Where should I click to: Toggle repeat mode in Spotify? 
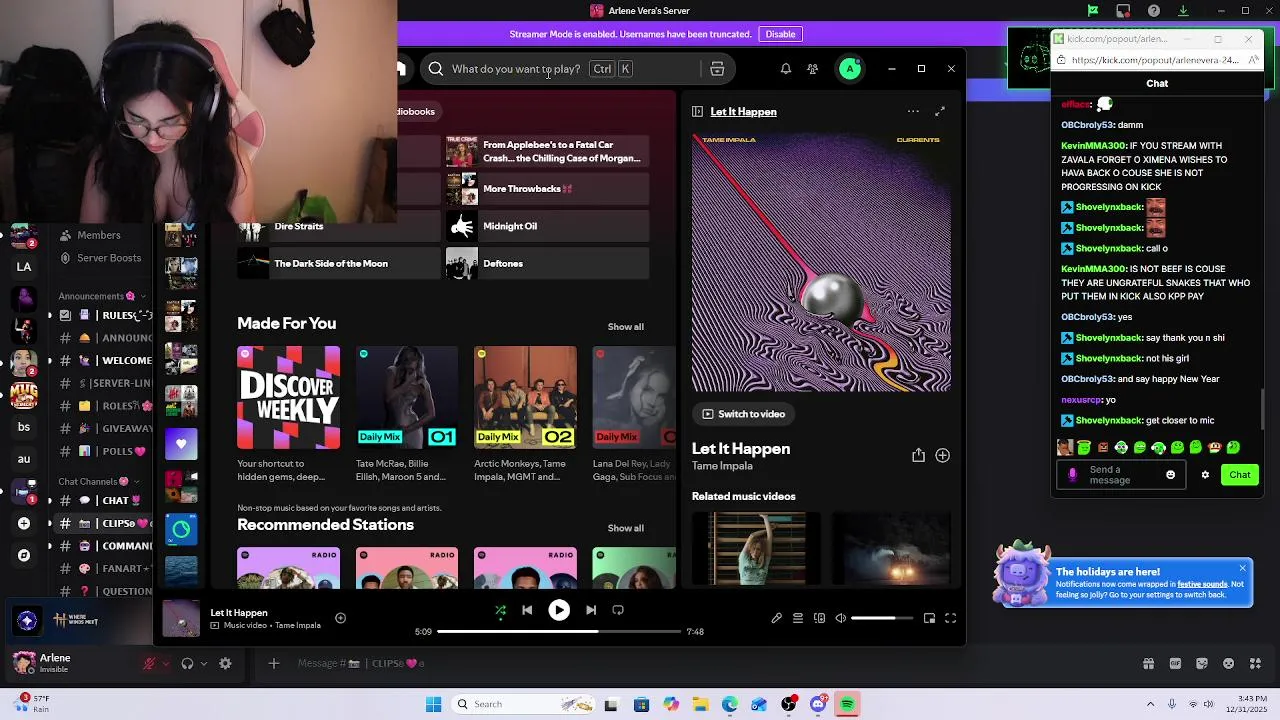[x=618, y=610]
